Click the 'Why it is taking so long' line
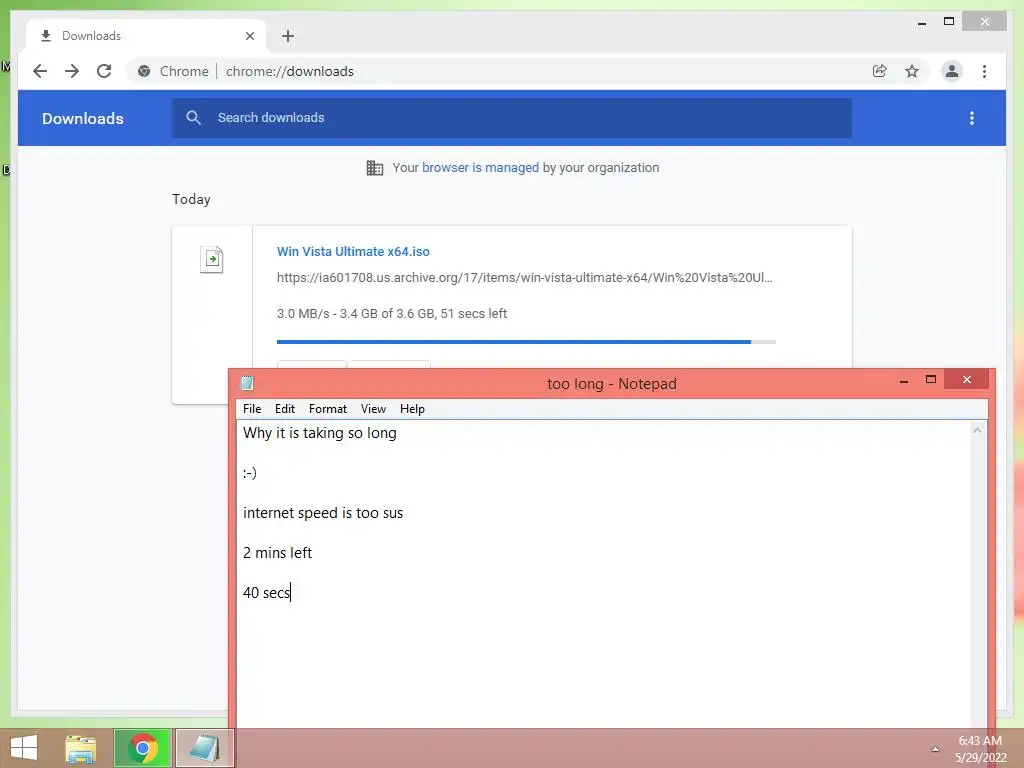 (x=319, y=433)
